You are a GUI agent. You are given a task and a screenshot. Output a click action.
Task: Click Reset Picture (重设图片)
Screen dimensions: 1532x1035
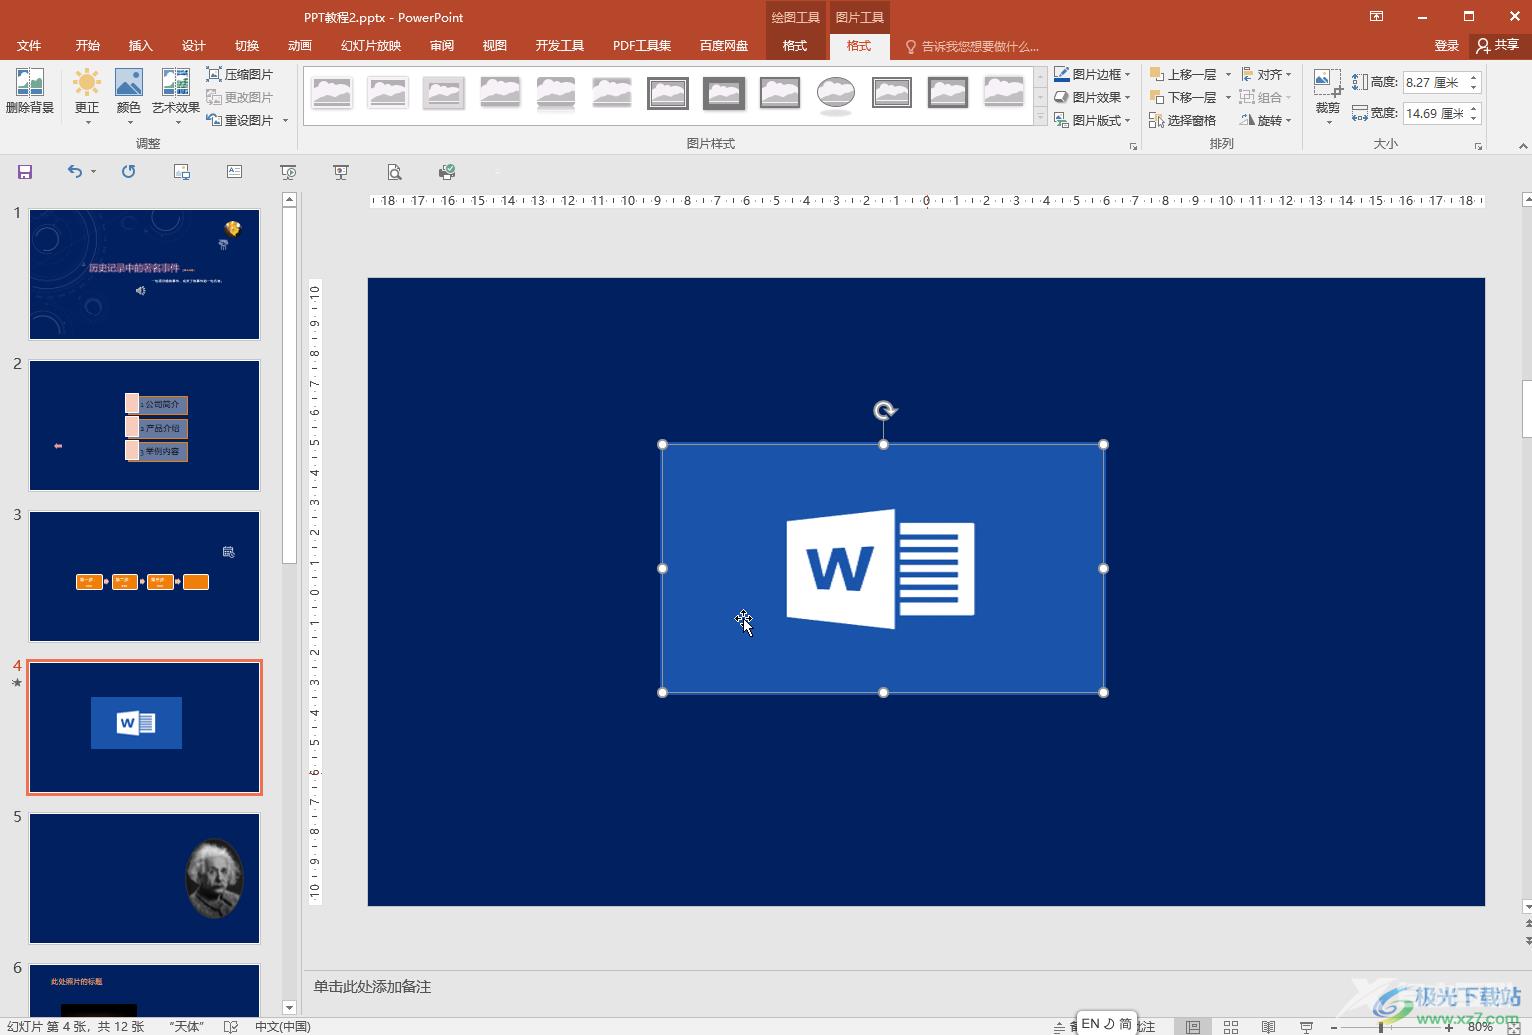pyautogui.click(x=239, y=120)
